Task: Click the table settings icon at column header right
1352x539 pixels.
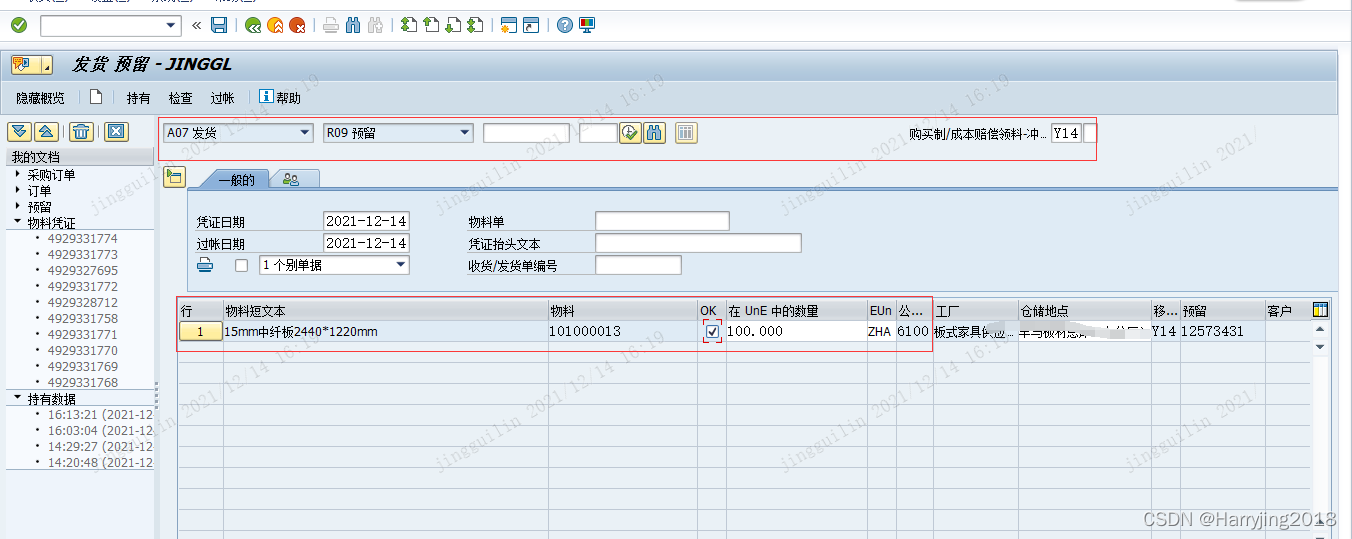Action: [x=1320, y=311]
